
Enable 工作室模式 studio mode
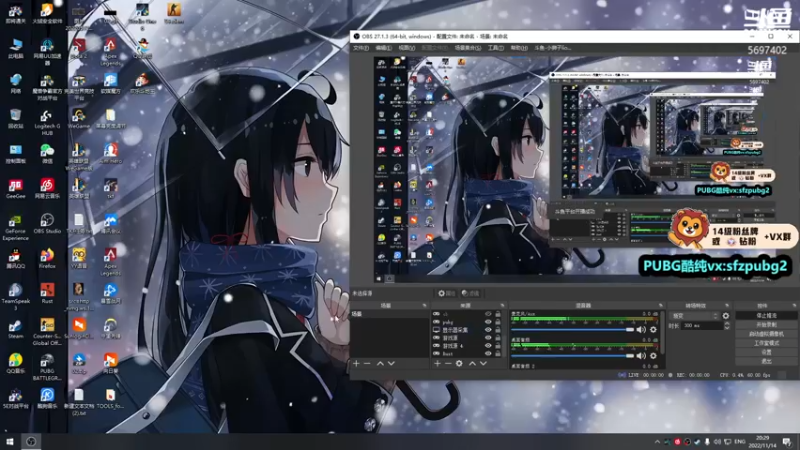[766, 343]
